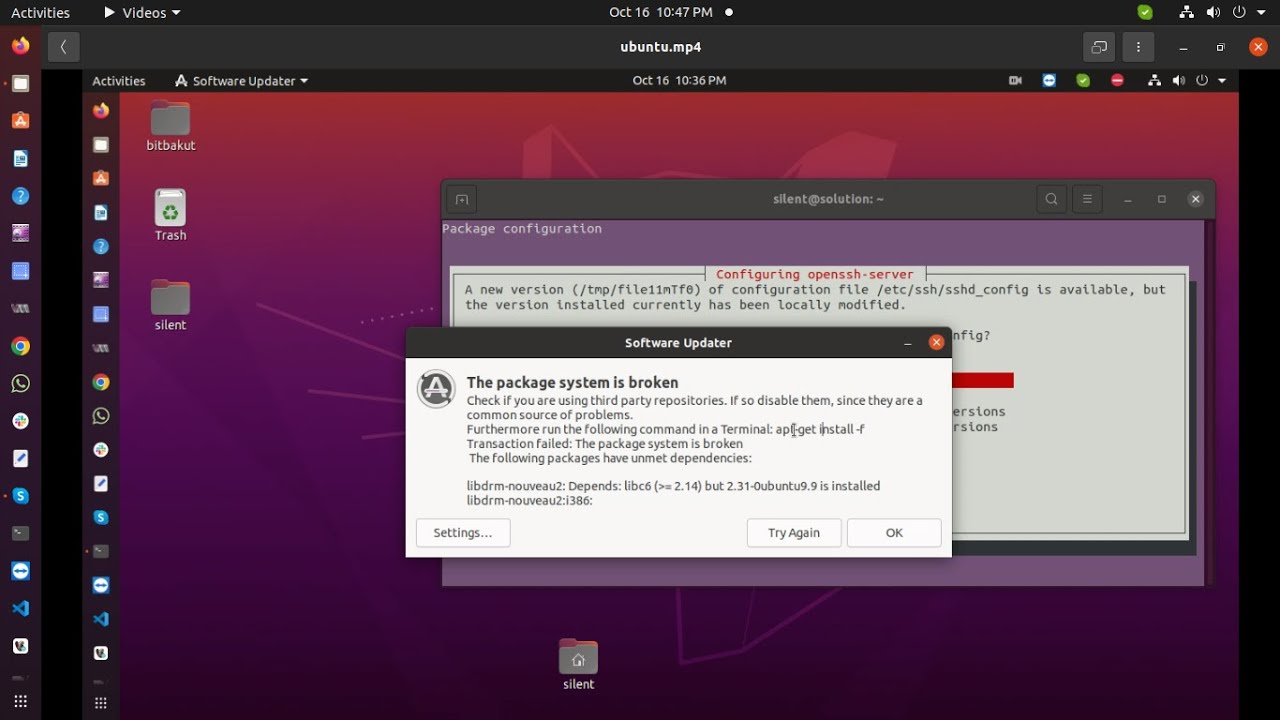Open the Oct 16 10:36 PM clock in the video

[x=679, y=81]
